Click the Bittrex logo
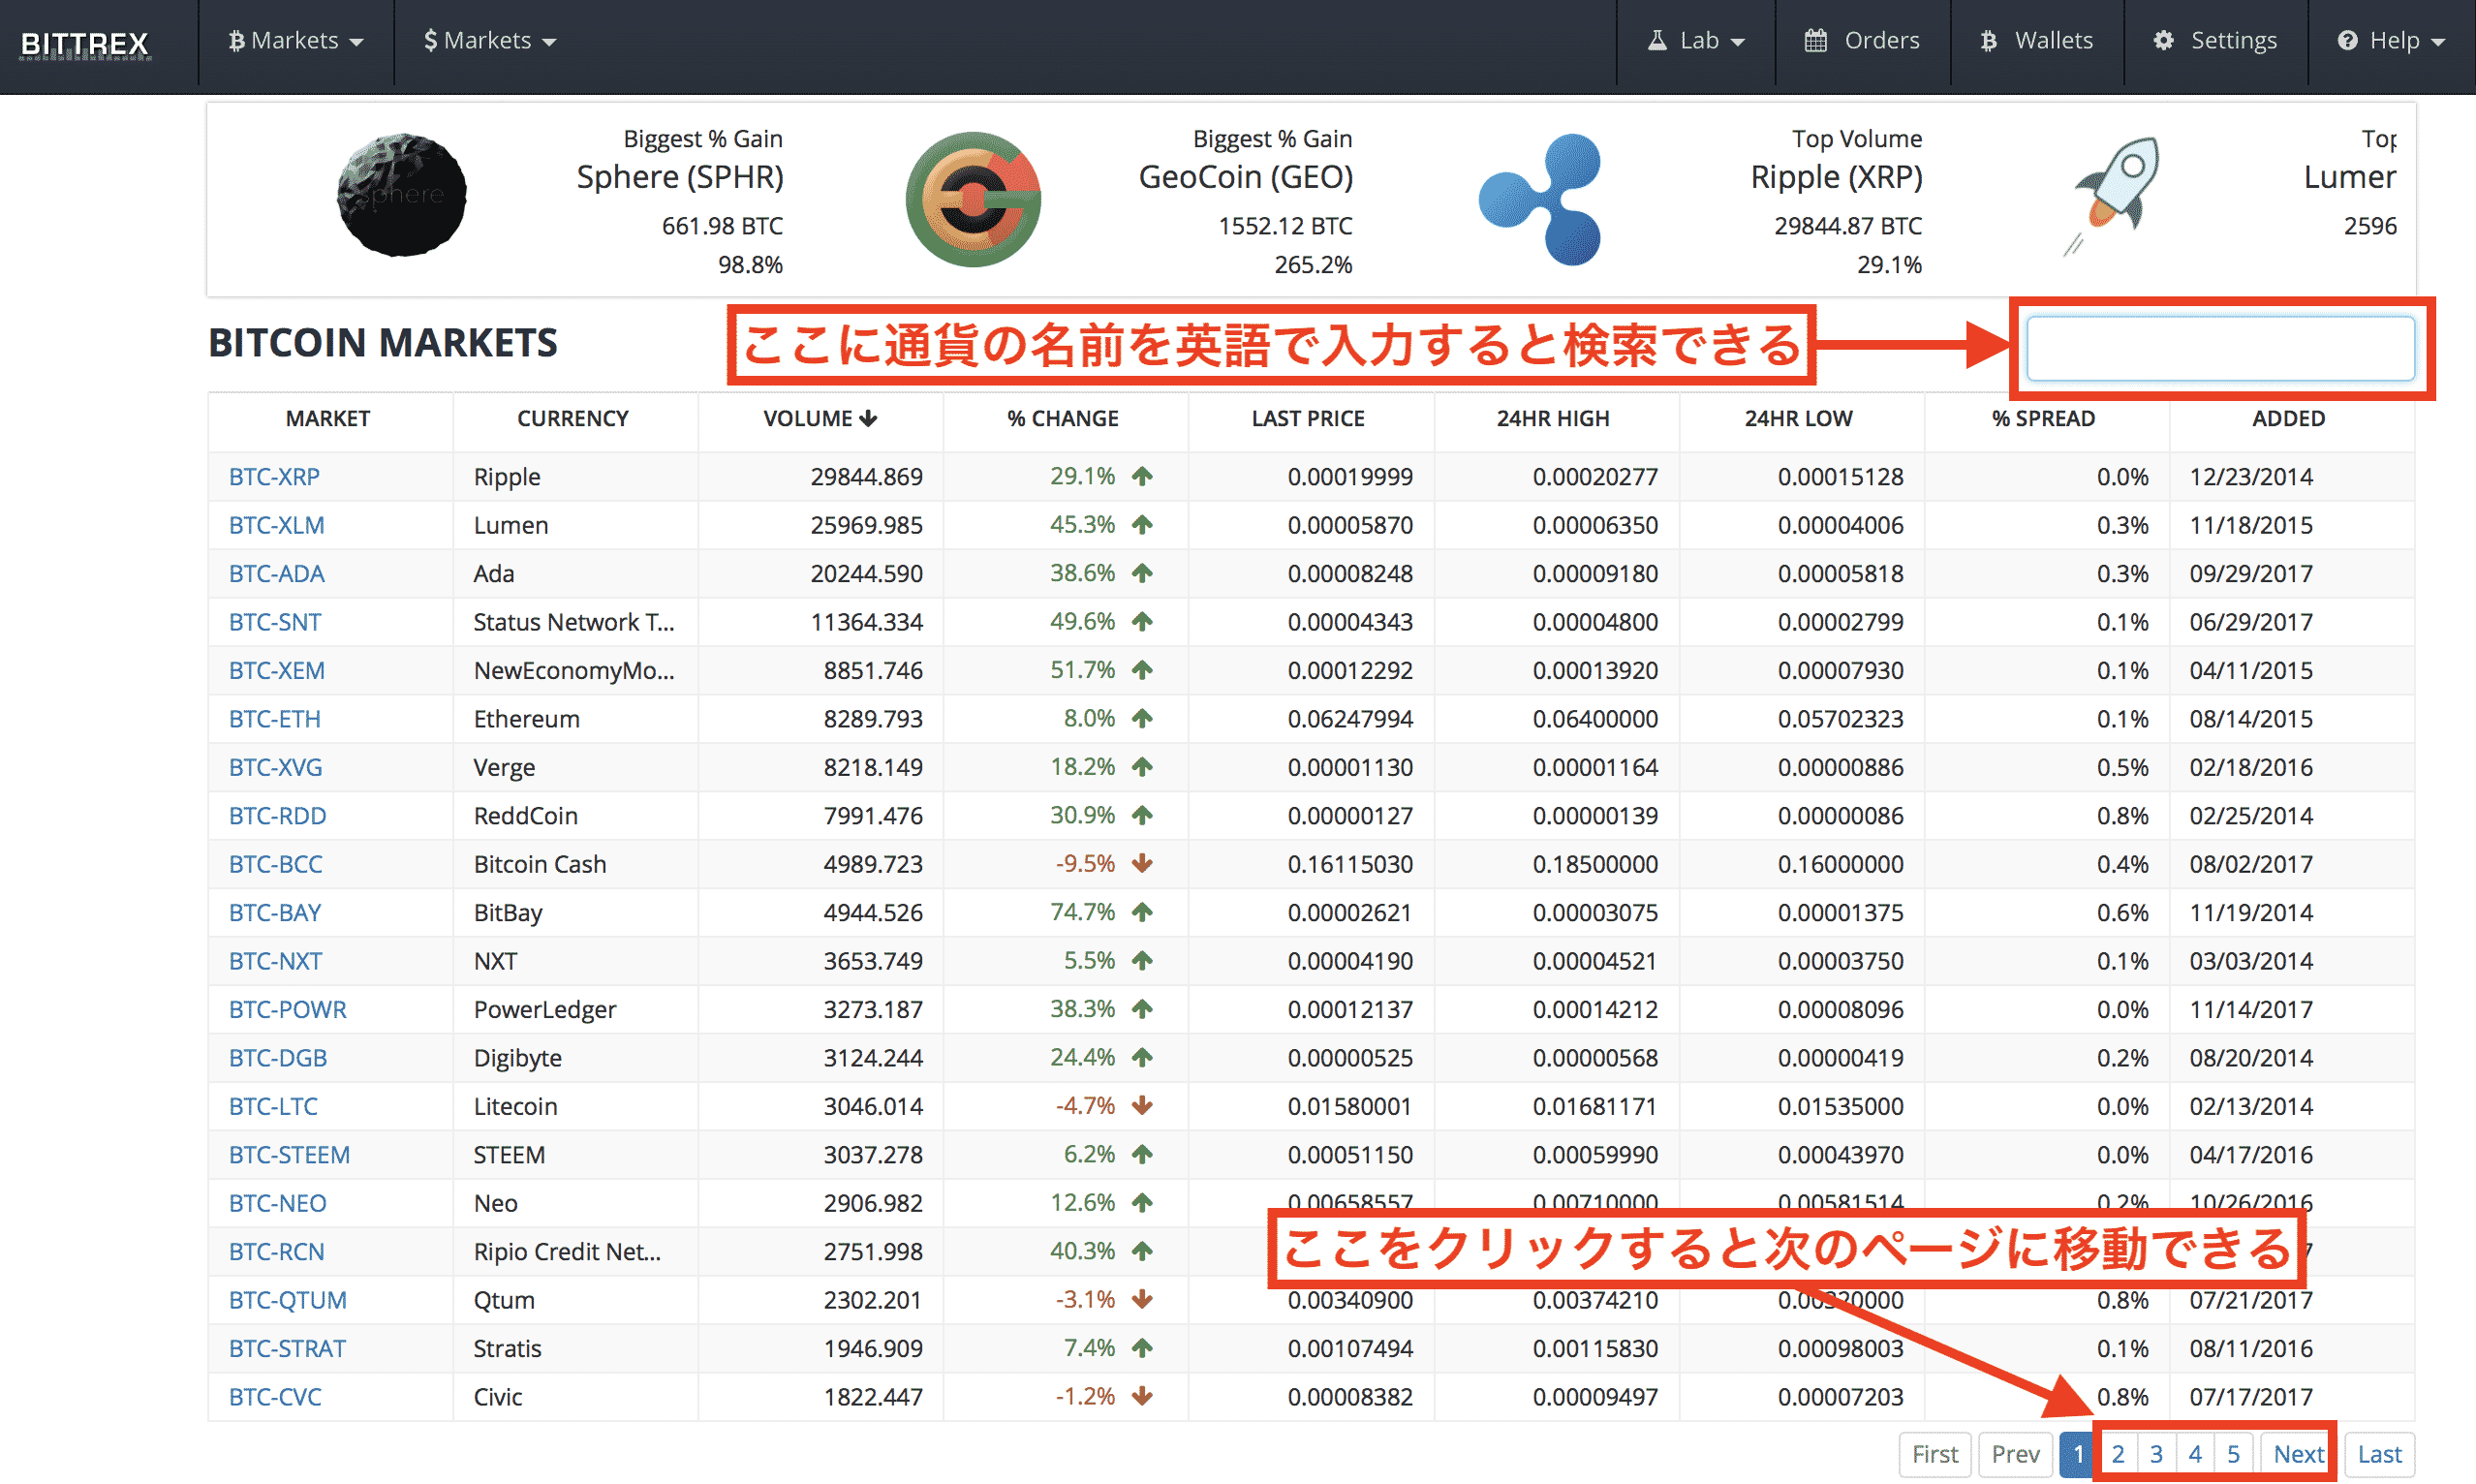 coord(85,43)
